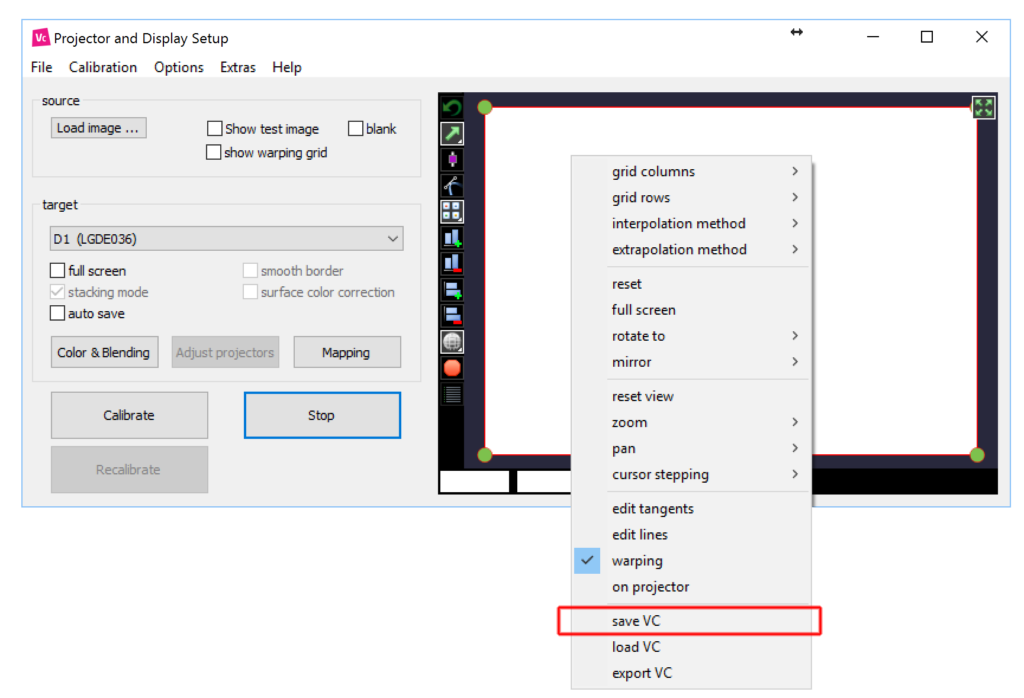Click the add column icon with green plus
1024x698 pixels.
pyautogui.click(x=452, y=238)
